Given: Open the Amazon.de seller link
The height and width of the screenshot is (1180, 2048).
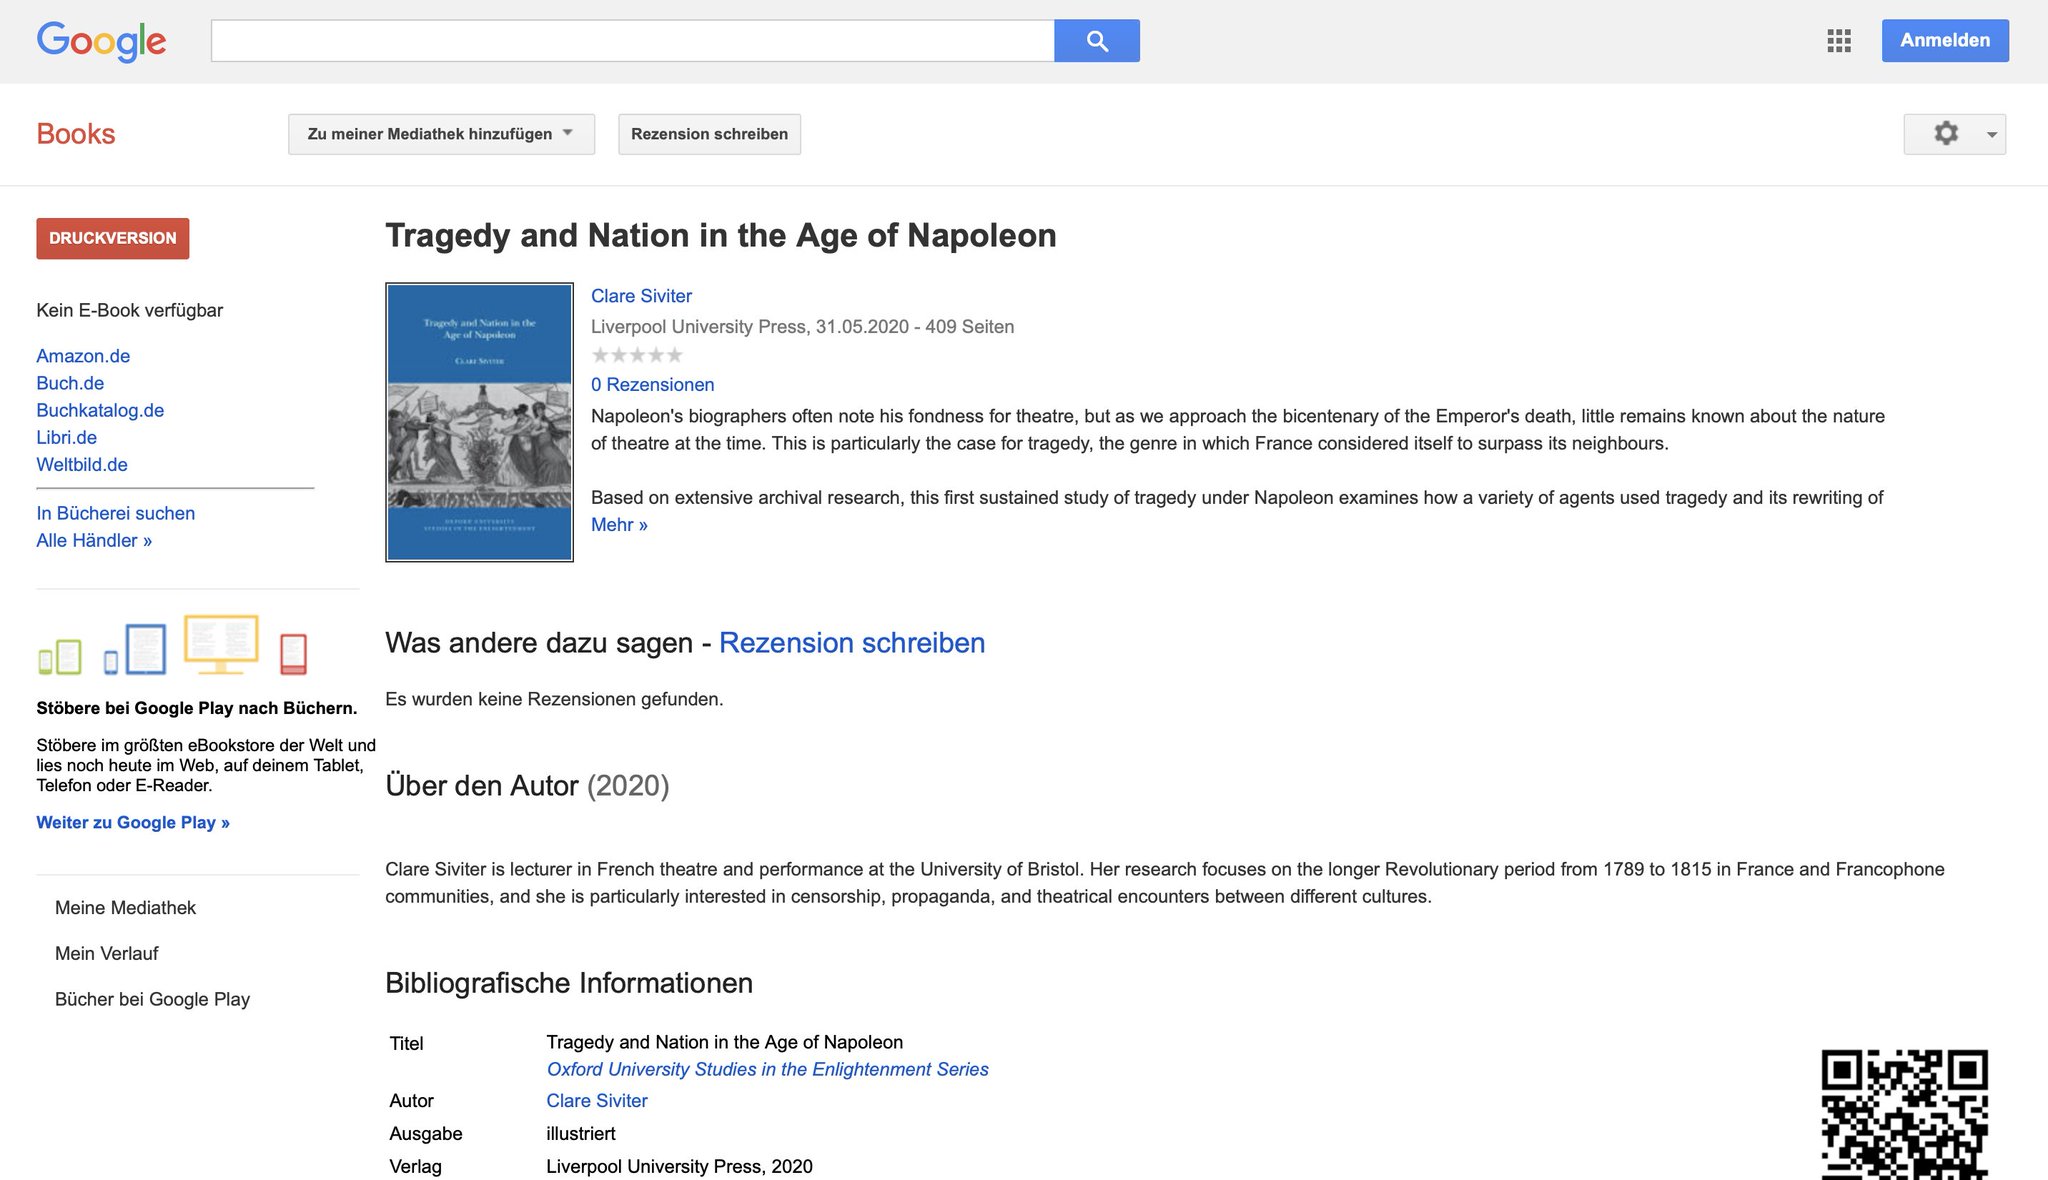Looking at the screenshot, I should pyautogui.click(x=83, y=356).
